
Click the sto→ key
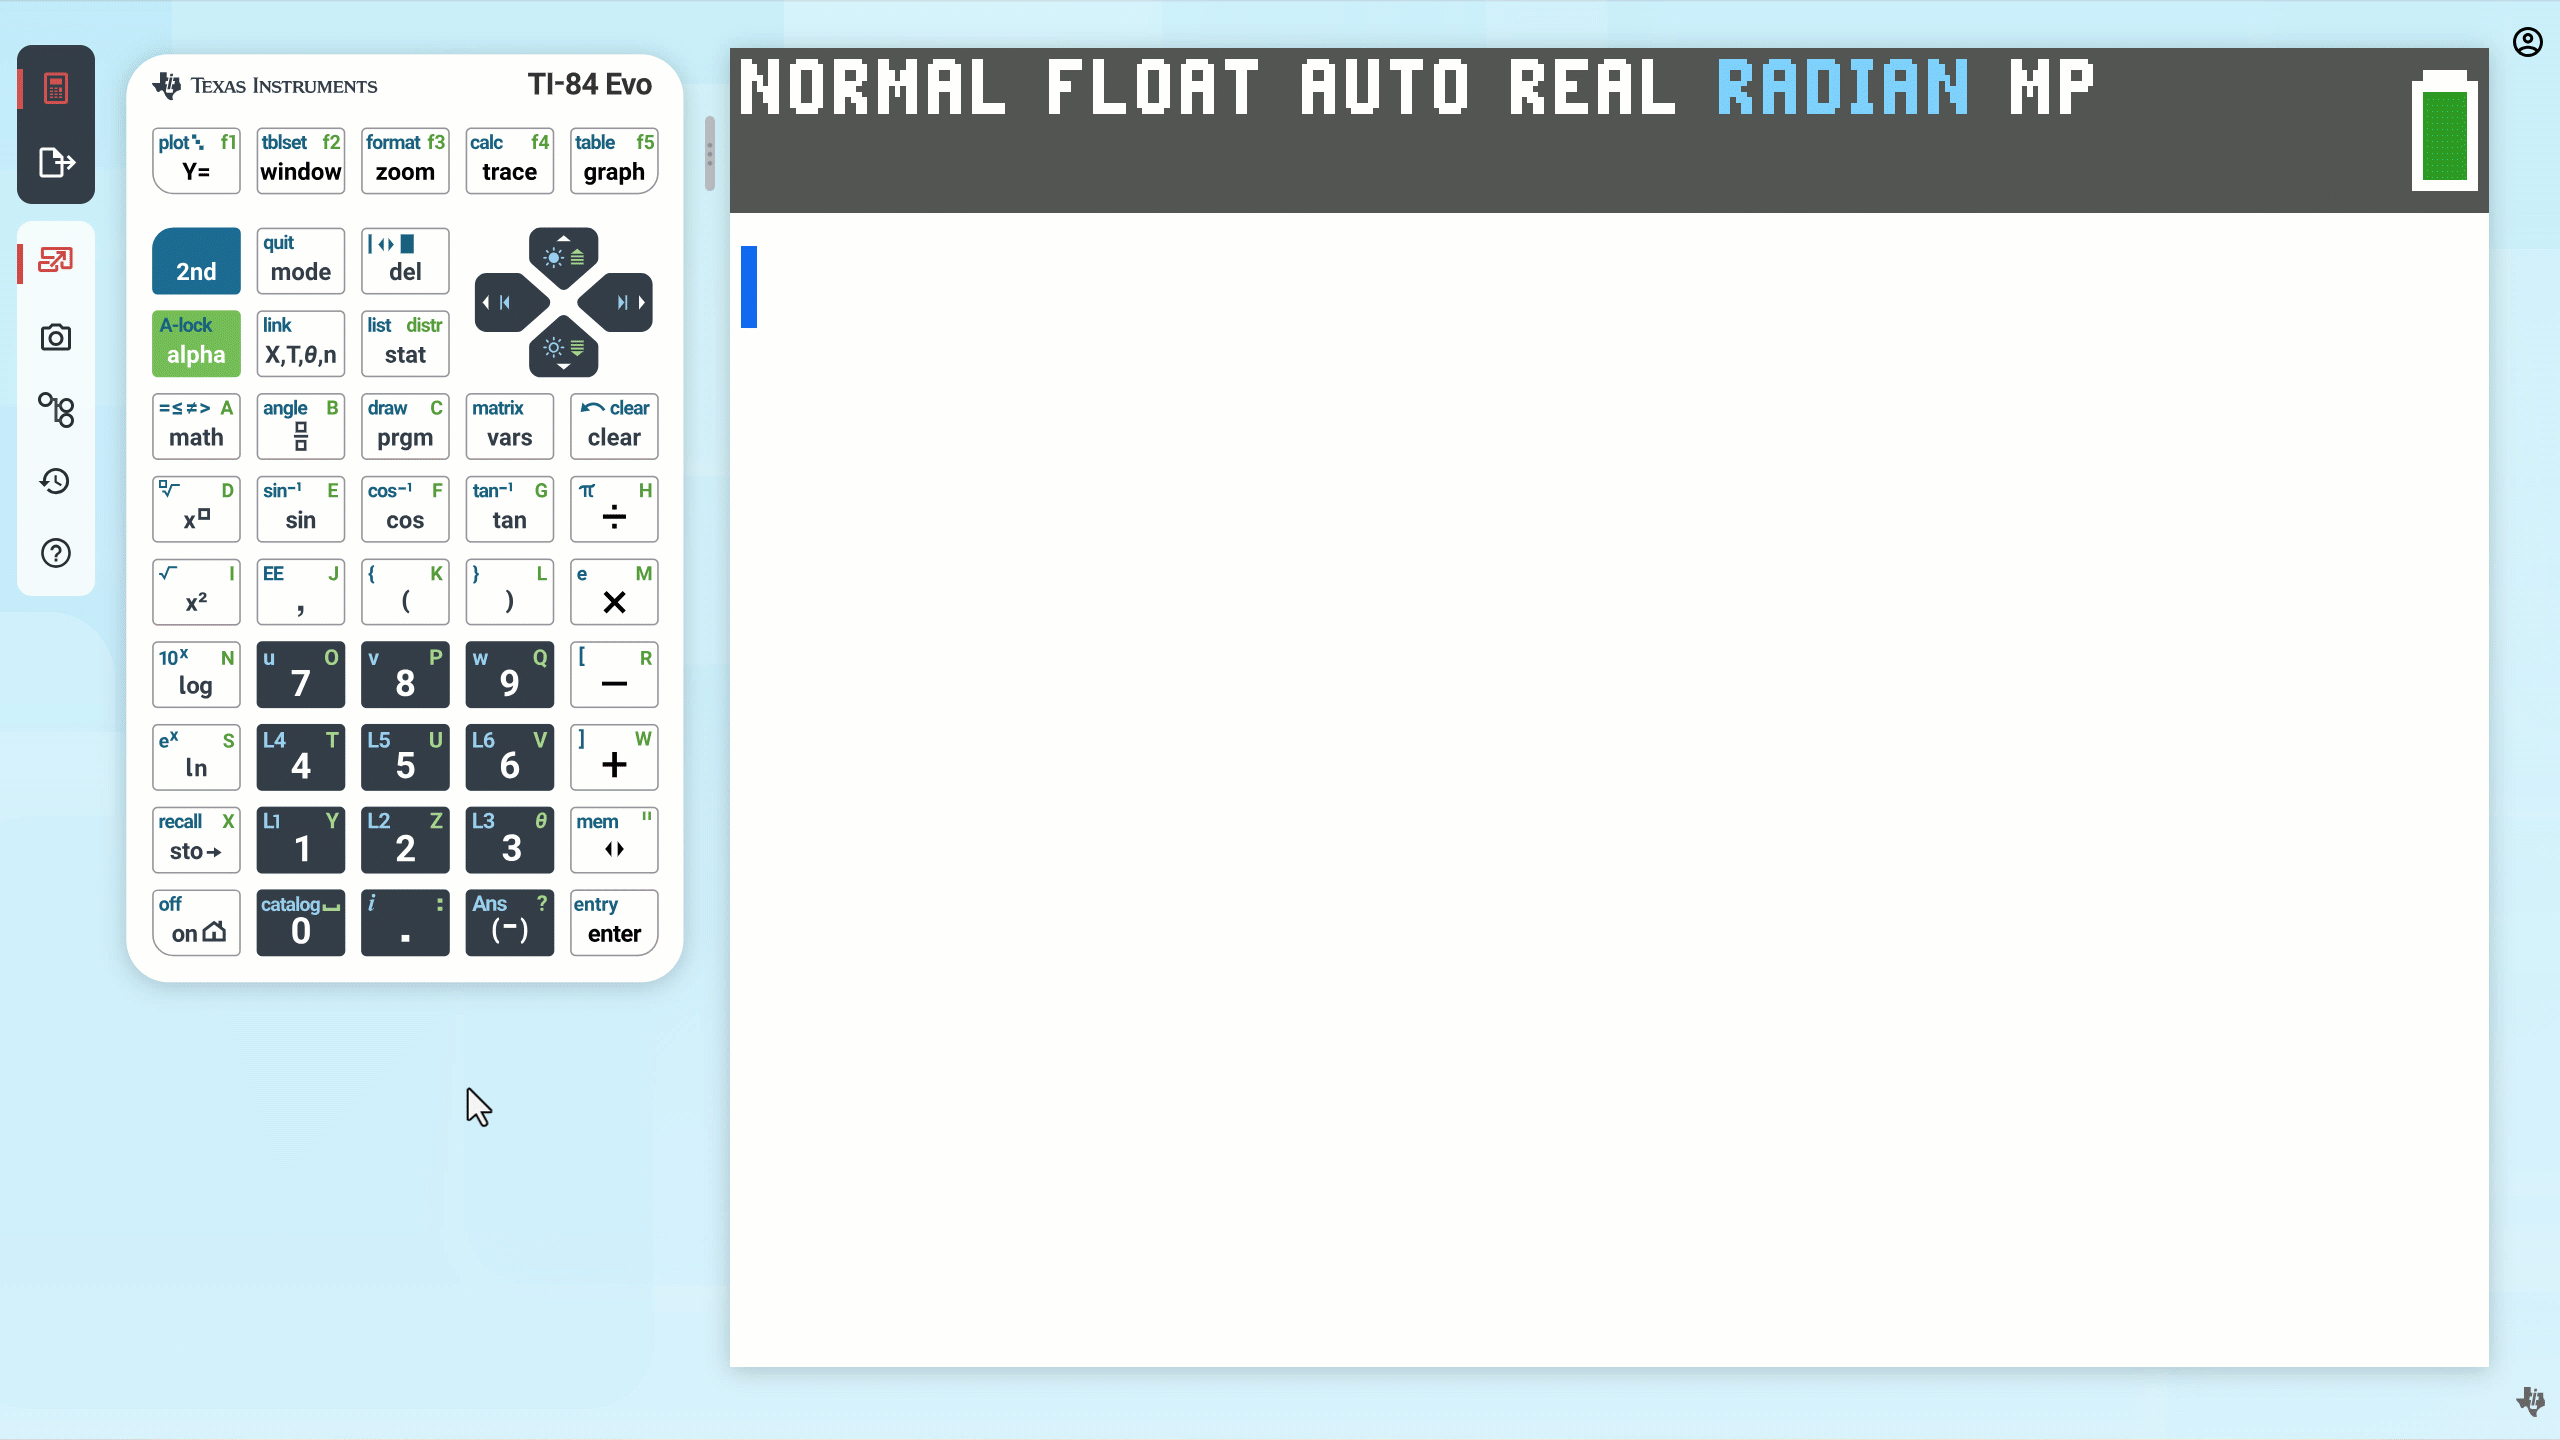(197, 841)
